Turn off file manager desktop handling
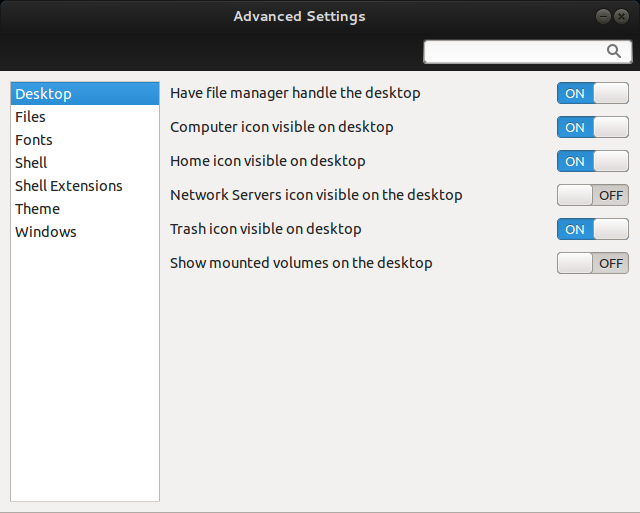This screenshot has width=640, height=513. pyautogui.click(x=593, y=93)
